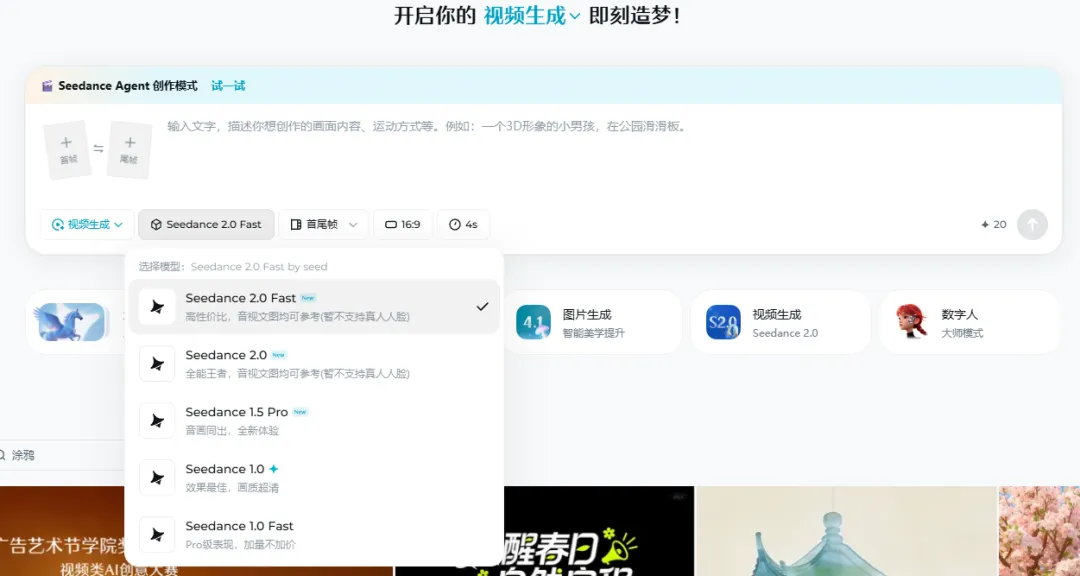Click the 涂鸦 search field
1080x576 pixels.
pyautogui.click(x=62, y=455)
